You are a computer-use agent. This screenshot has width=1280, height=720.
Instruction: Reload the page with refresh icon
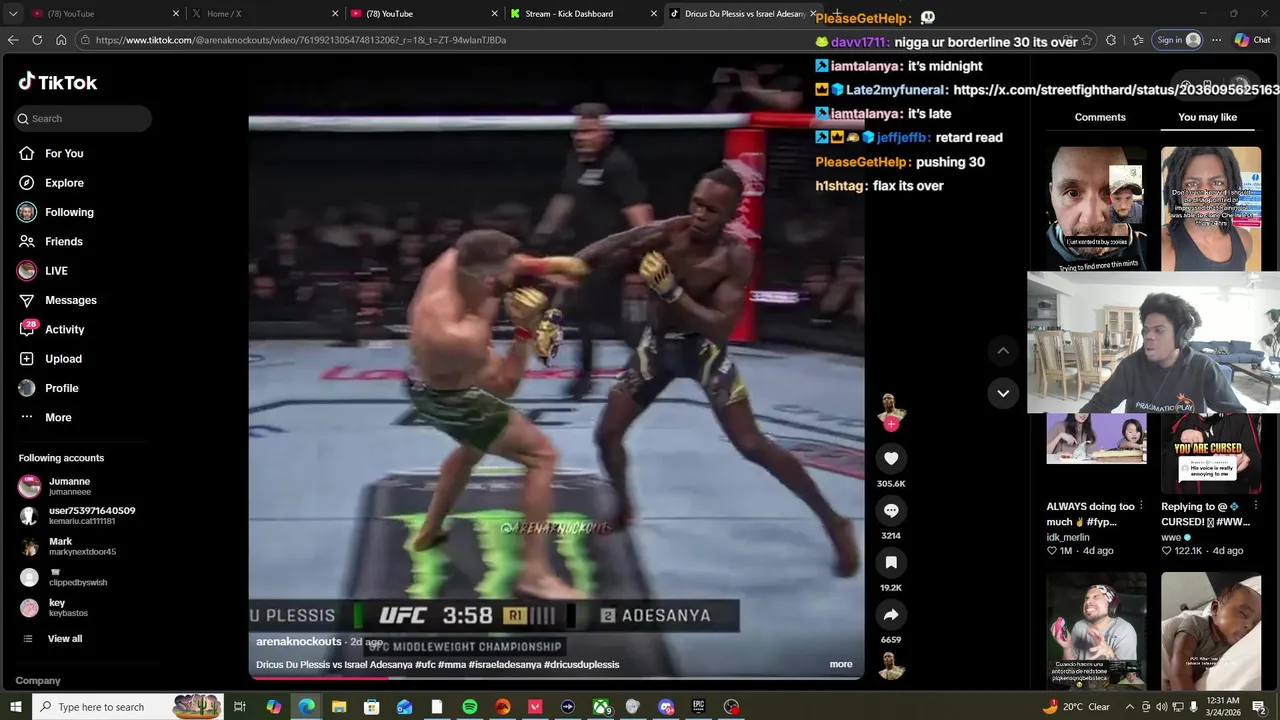point(37,40)
